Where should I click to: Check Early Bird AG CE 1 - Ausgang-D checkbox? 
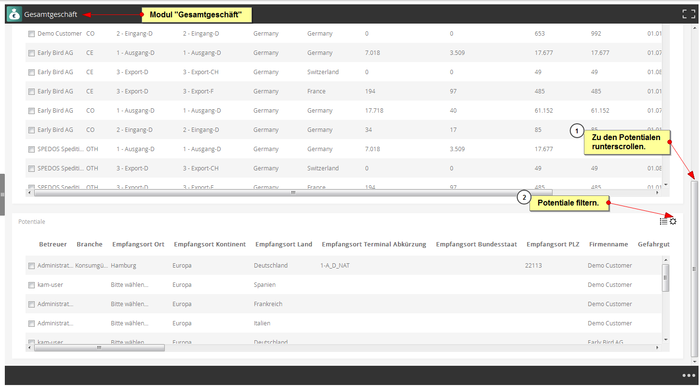(x=31, y=53)
